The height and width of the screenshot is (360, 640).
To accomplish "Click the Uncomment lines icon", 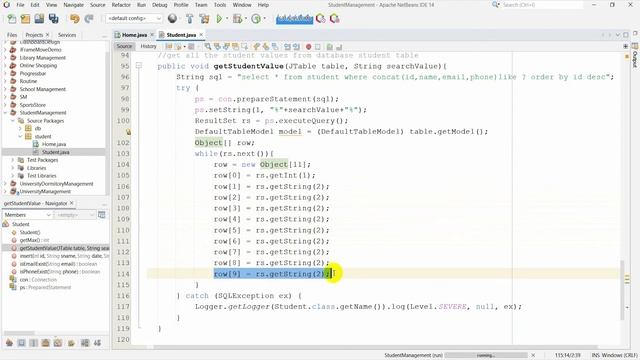I will point(339,47).
